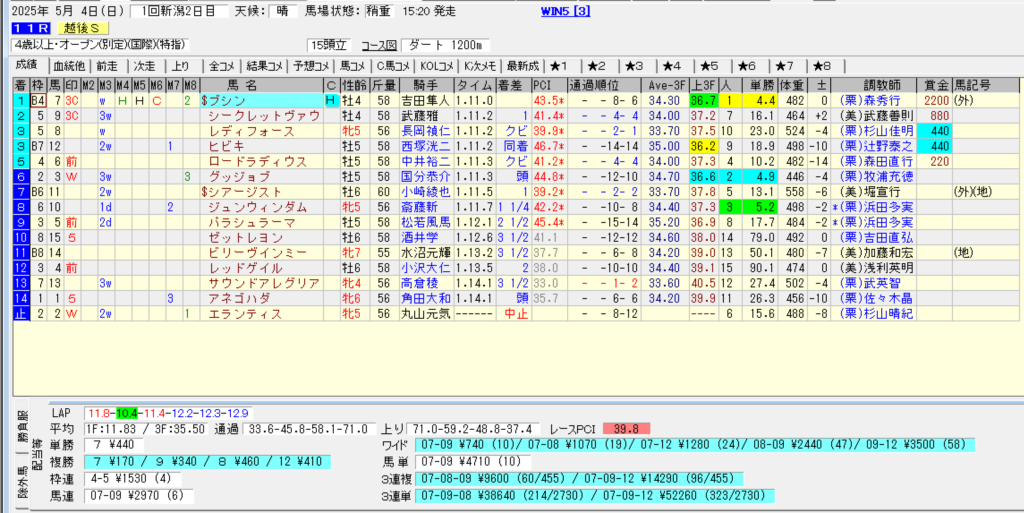Open jockey 角田大和
This screenshot has height=513, width=1024.
coord(424,298)
